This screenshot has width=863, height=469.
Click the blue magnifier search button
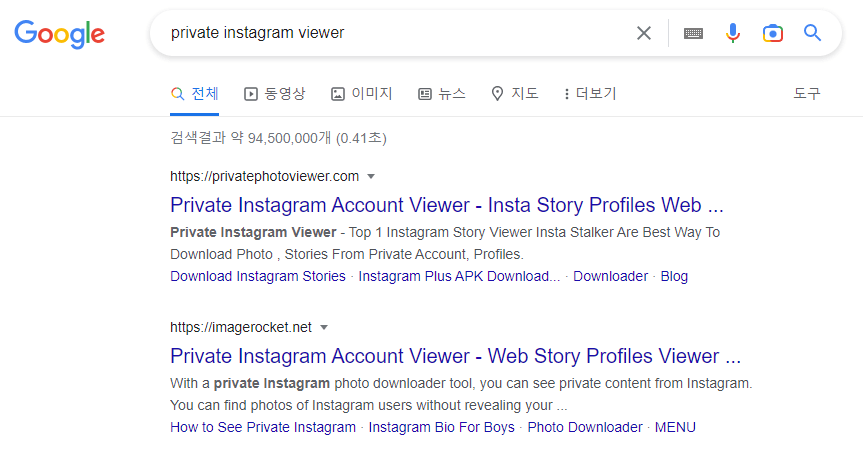[x=812, y=33]
